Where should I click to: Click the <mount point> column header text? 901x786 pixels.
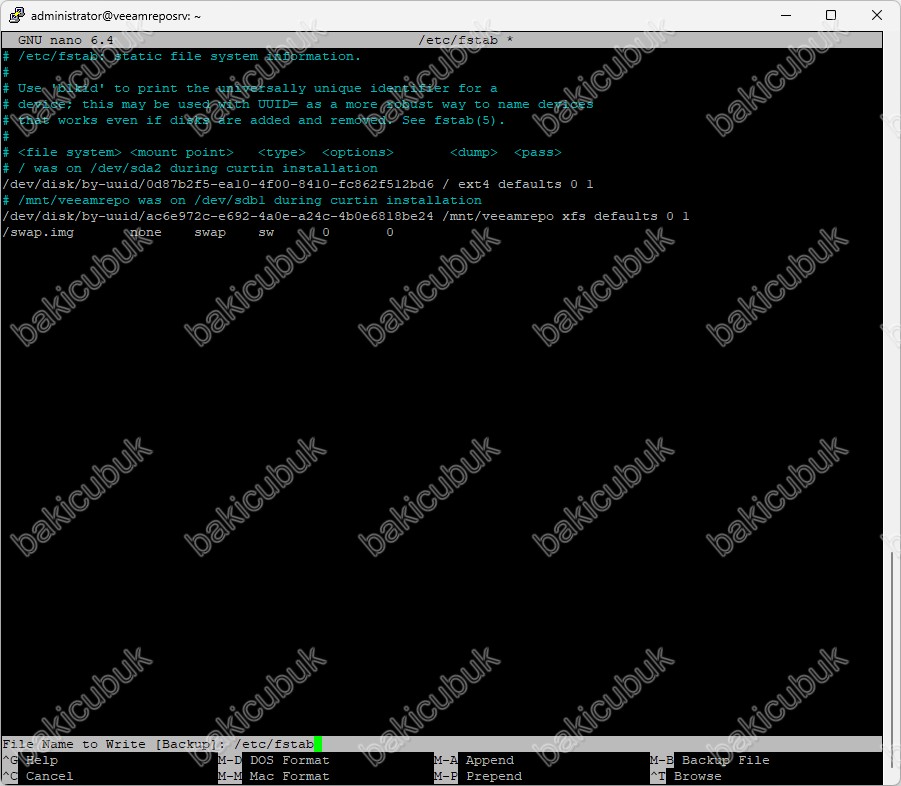(x=182, y=152)
